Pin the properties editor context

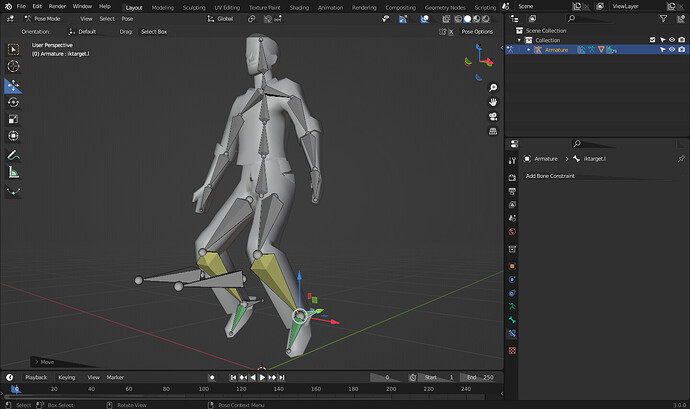tap(681, 158)
